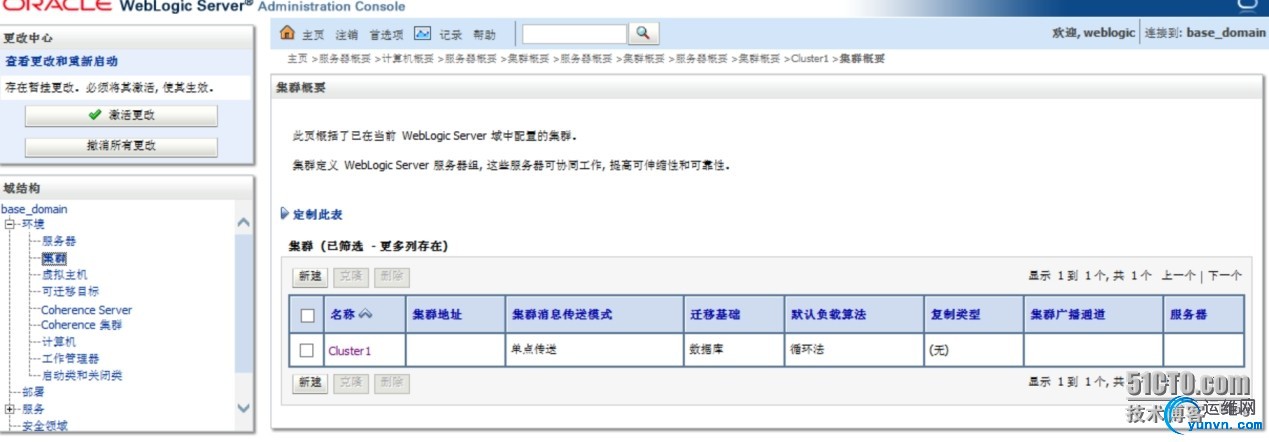Image resolution: width=1269 pixels, height=442 pixels.
Task: Click the 默认负载算法 column header
Action: point(828,314)
